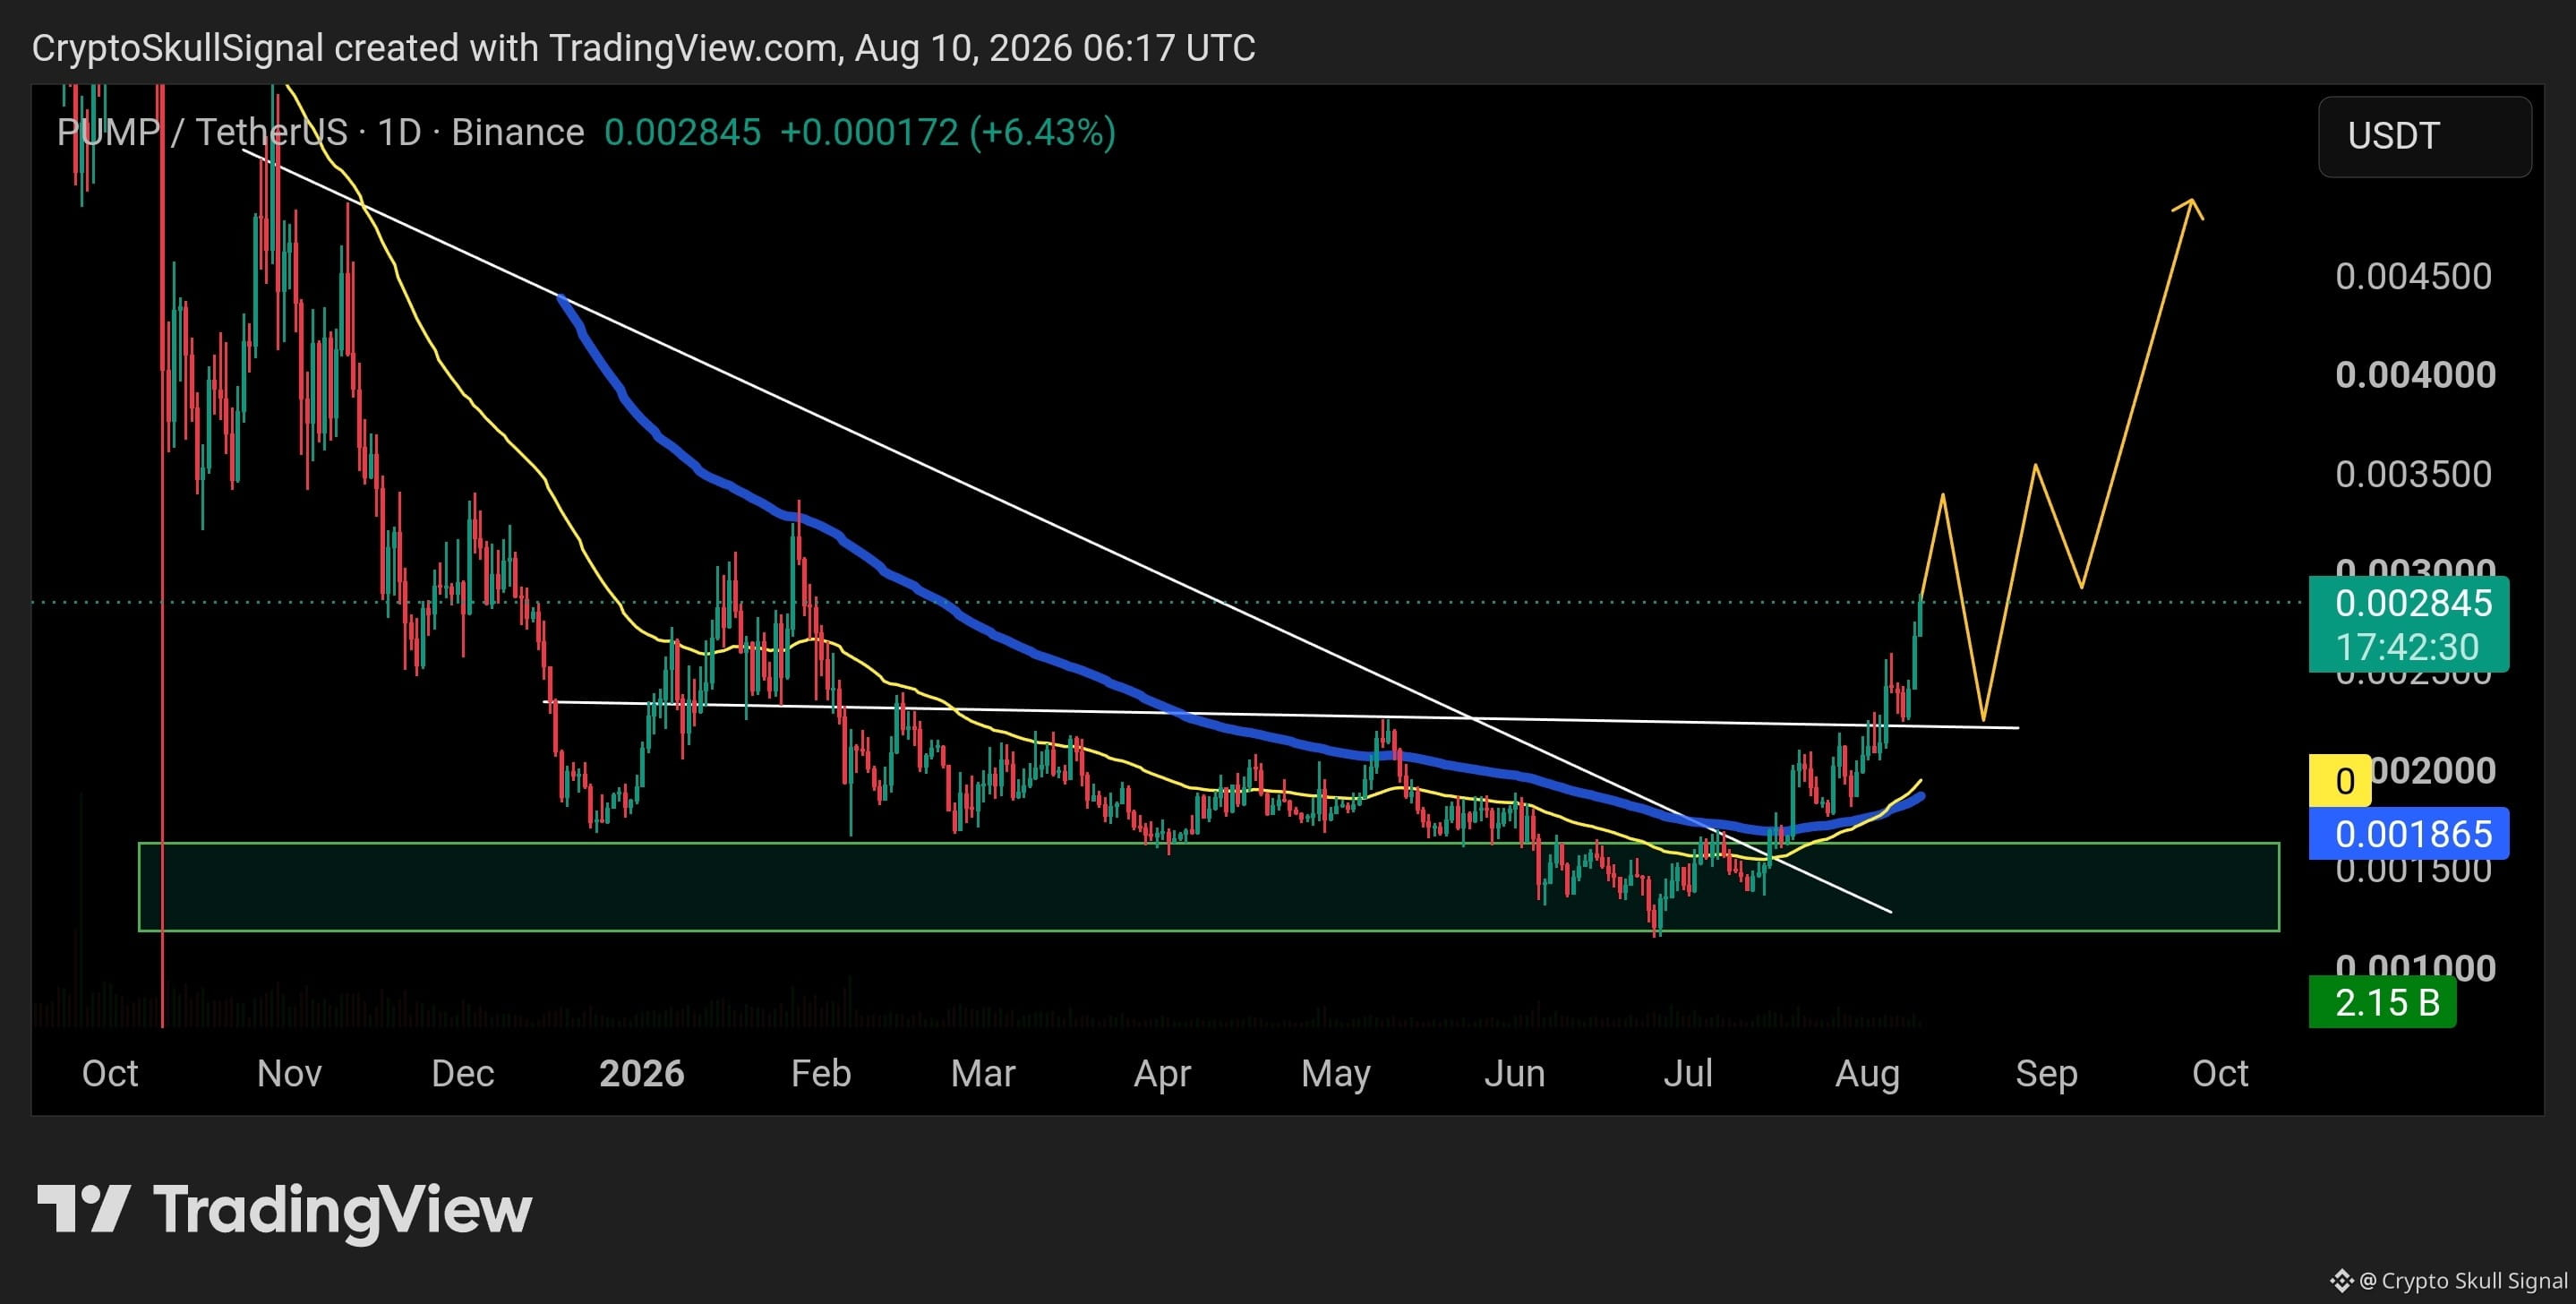Click the yellow 0 indicator label
Screen dimensions: 2576x1304
point(2339,780)
